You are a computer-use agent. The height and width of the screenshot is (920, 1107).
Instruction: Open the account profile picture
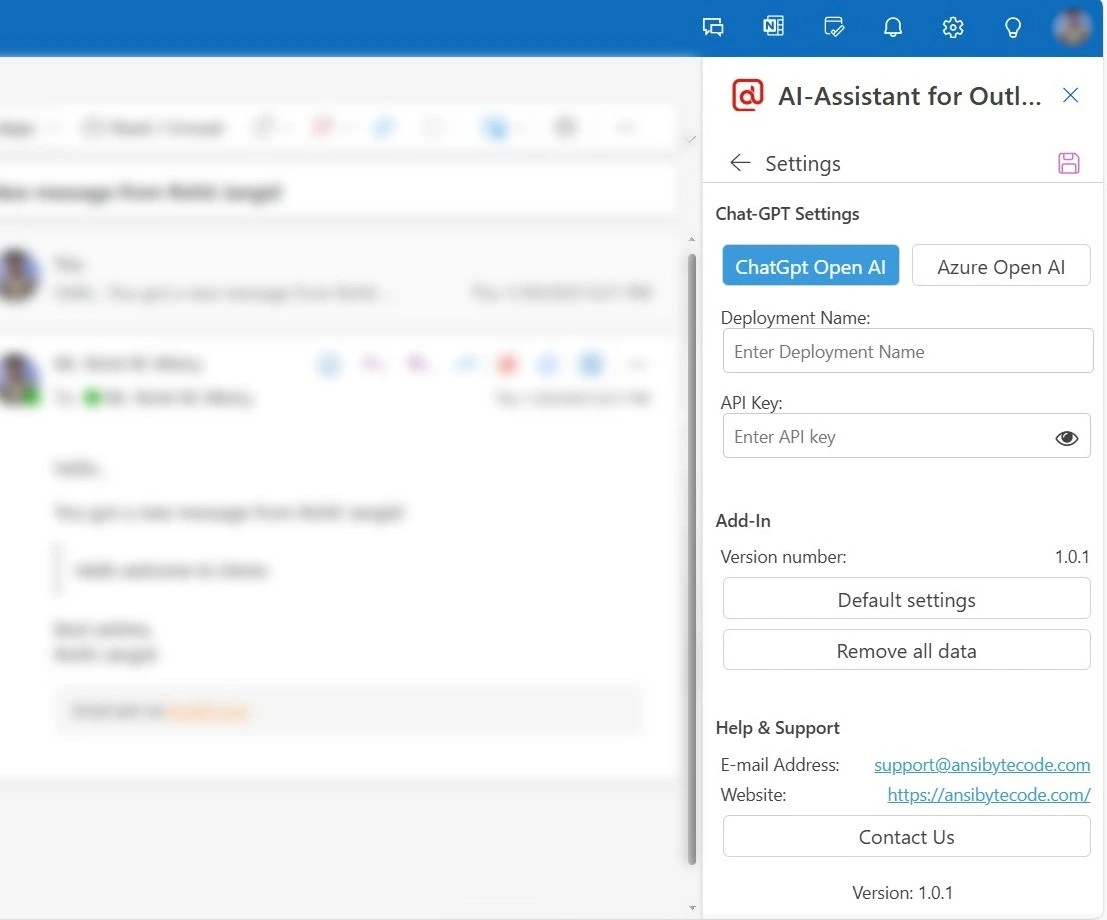[x=1072, y=27]
